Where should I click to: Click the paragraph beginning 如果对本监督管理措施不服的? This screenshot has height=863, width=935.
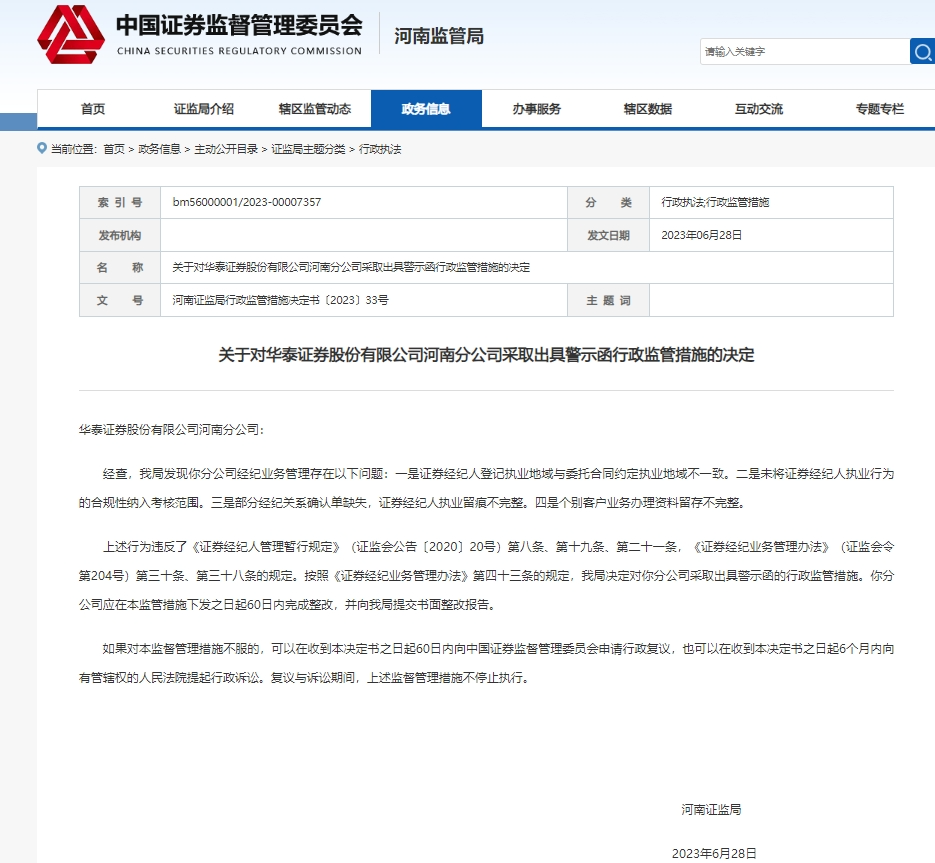pyautogui.click(x=486, y=663)
